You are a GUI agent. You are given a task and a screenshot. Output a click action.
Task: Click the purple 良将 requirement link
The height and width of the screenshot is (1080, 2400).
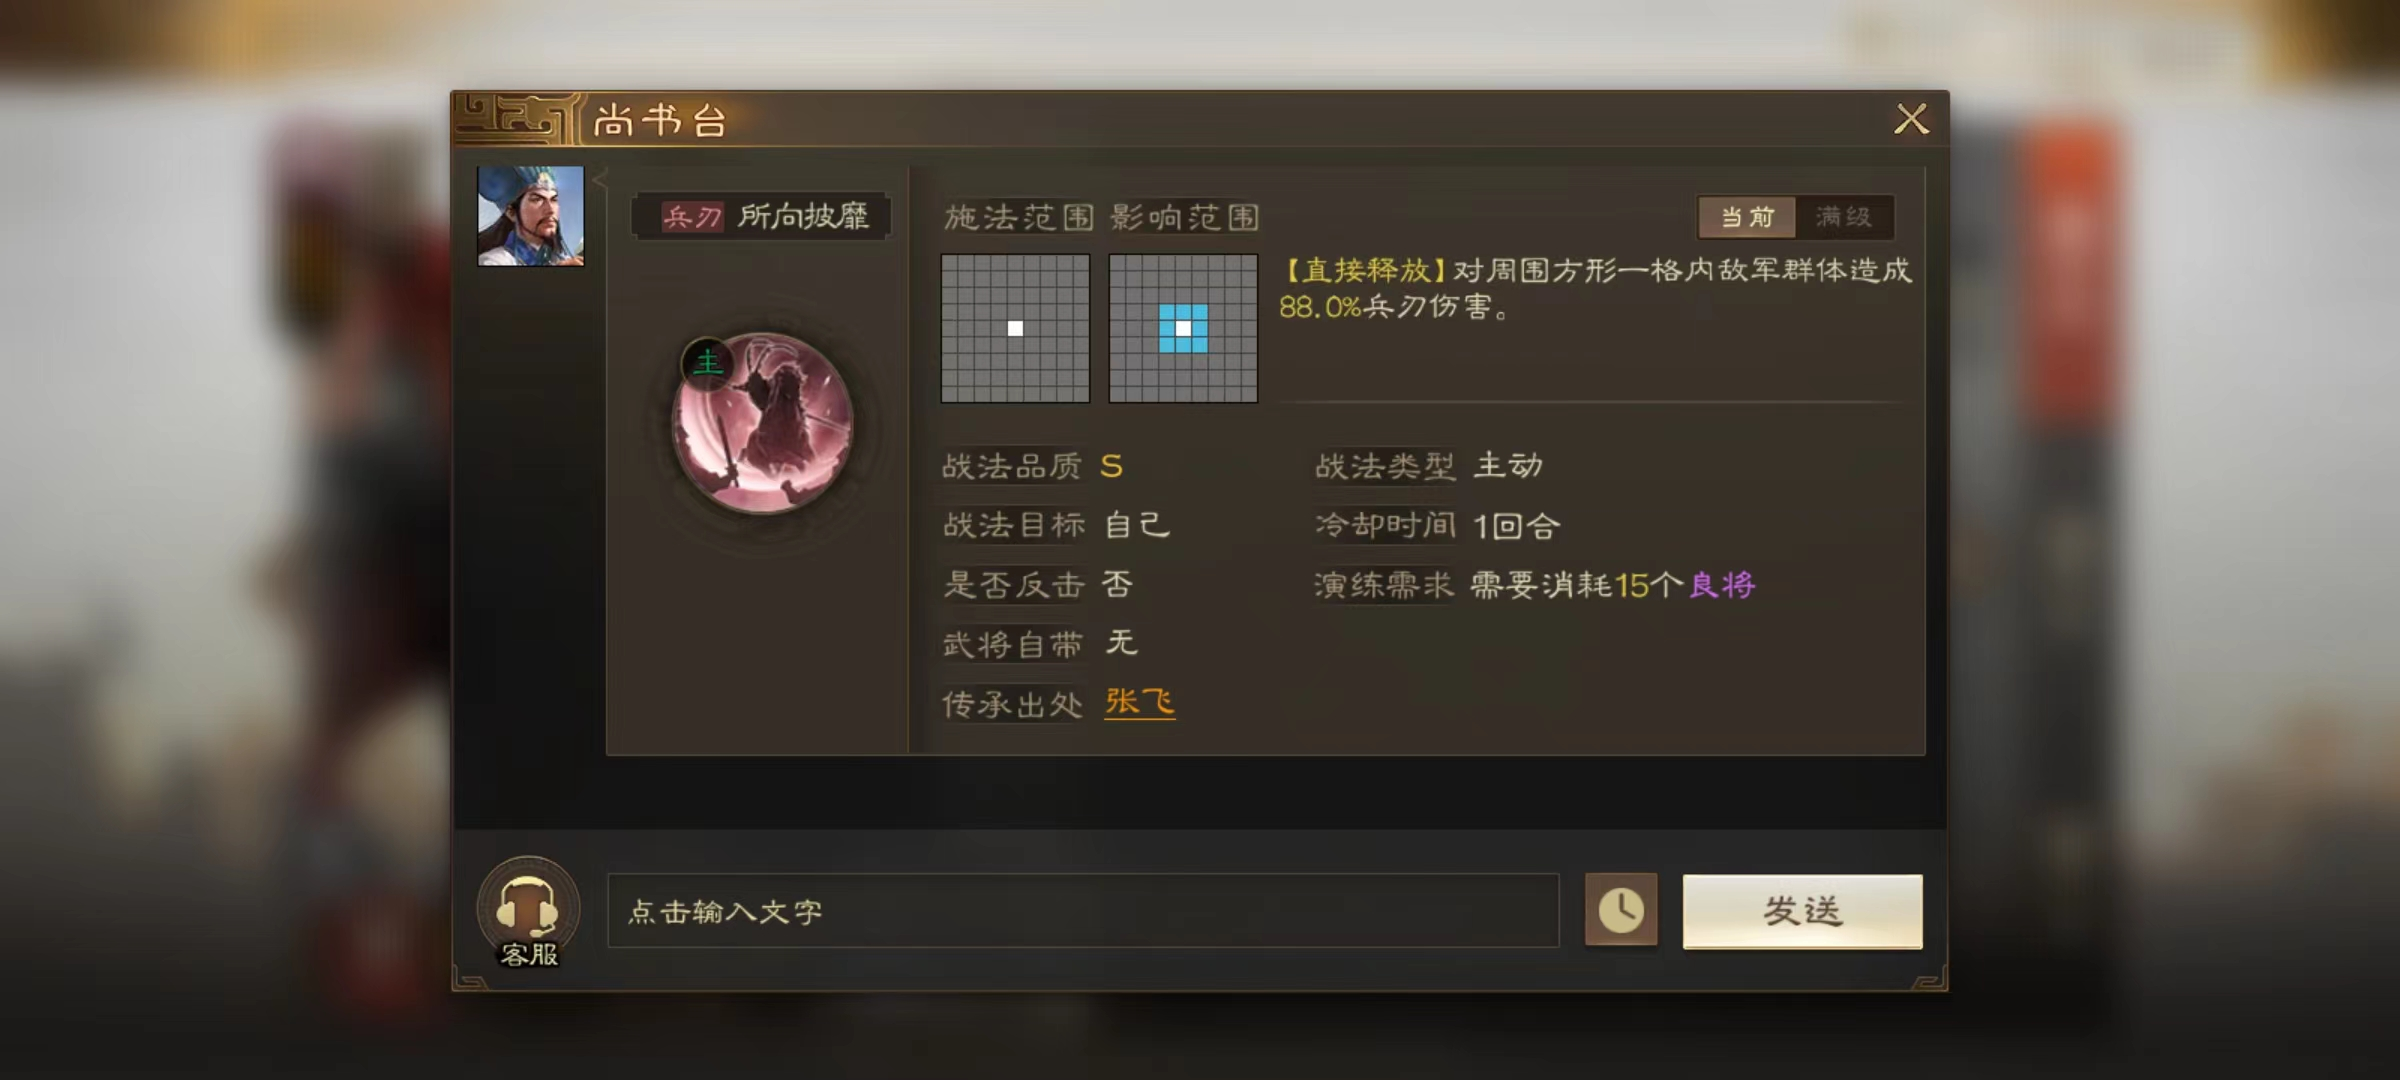(x=1722, y=585)
